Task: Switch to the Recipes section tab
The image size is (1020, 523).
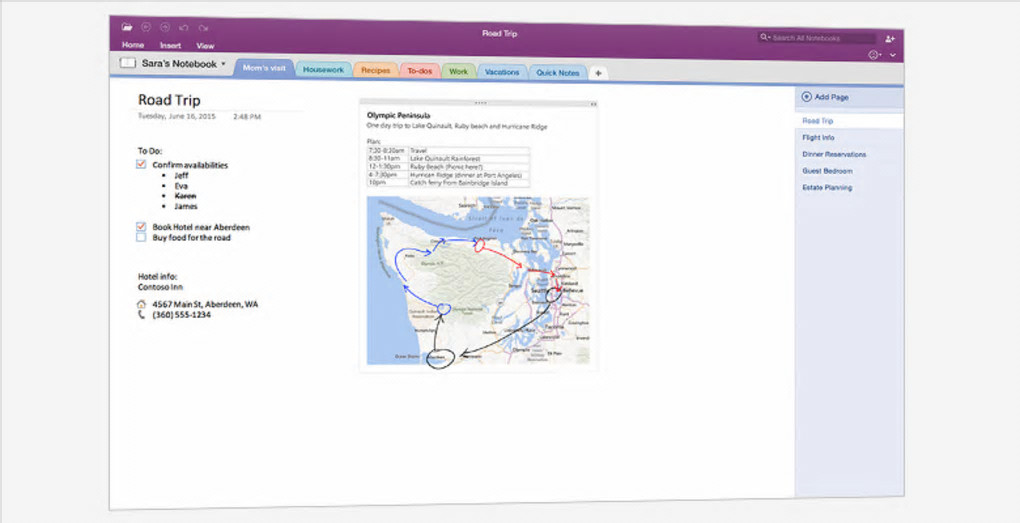Action: 375,70
